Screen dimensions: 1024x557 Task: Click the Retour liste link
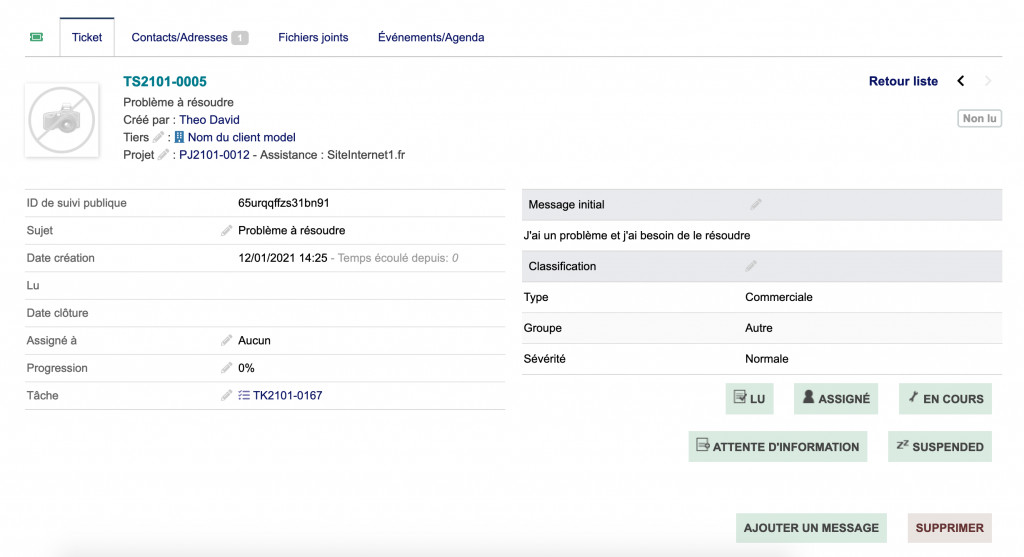[903, 81]
